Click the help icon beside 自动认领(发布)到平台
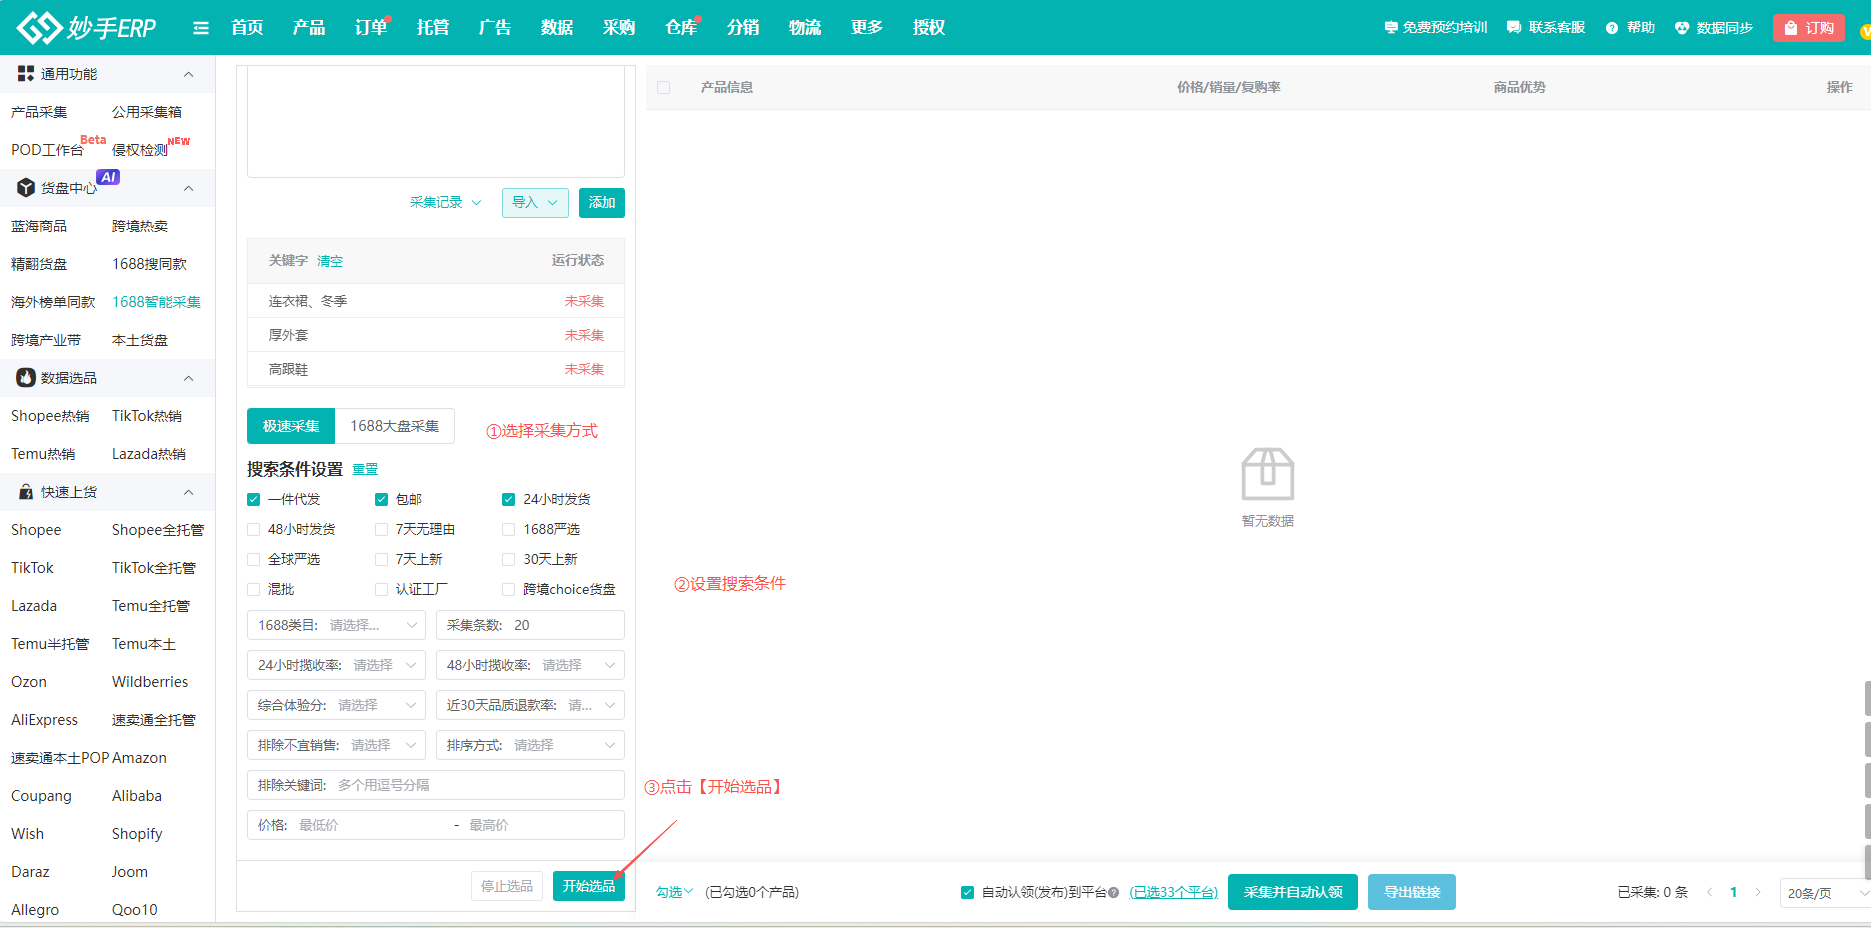The image size is (1871, 928). tap(1113, 893)
